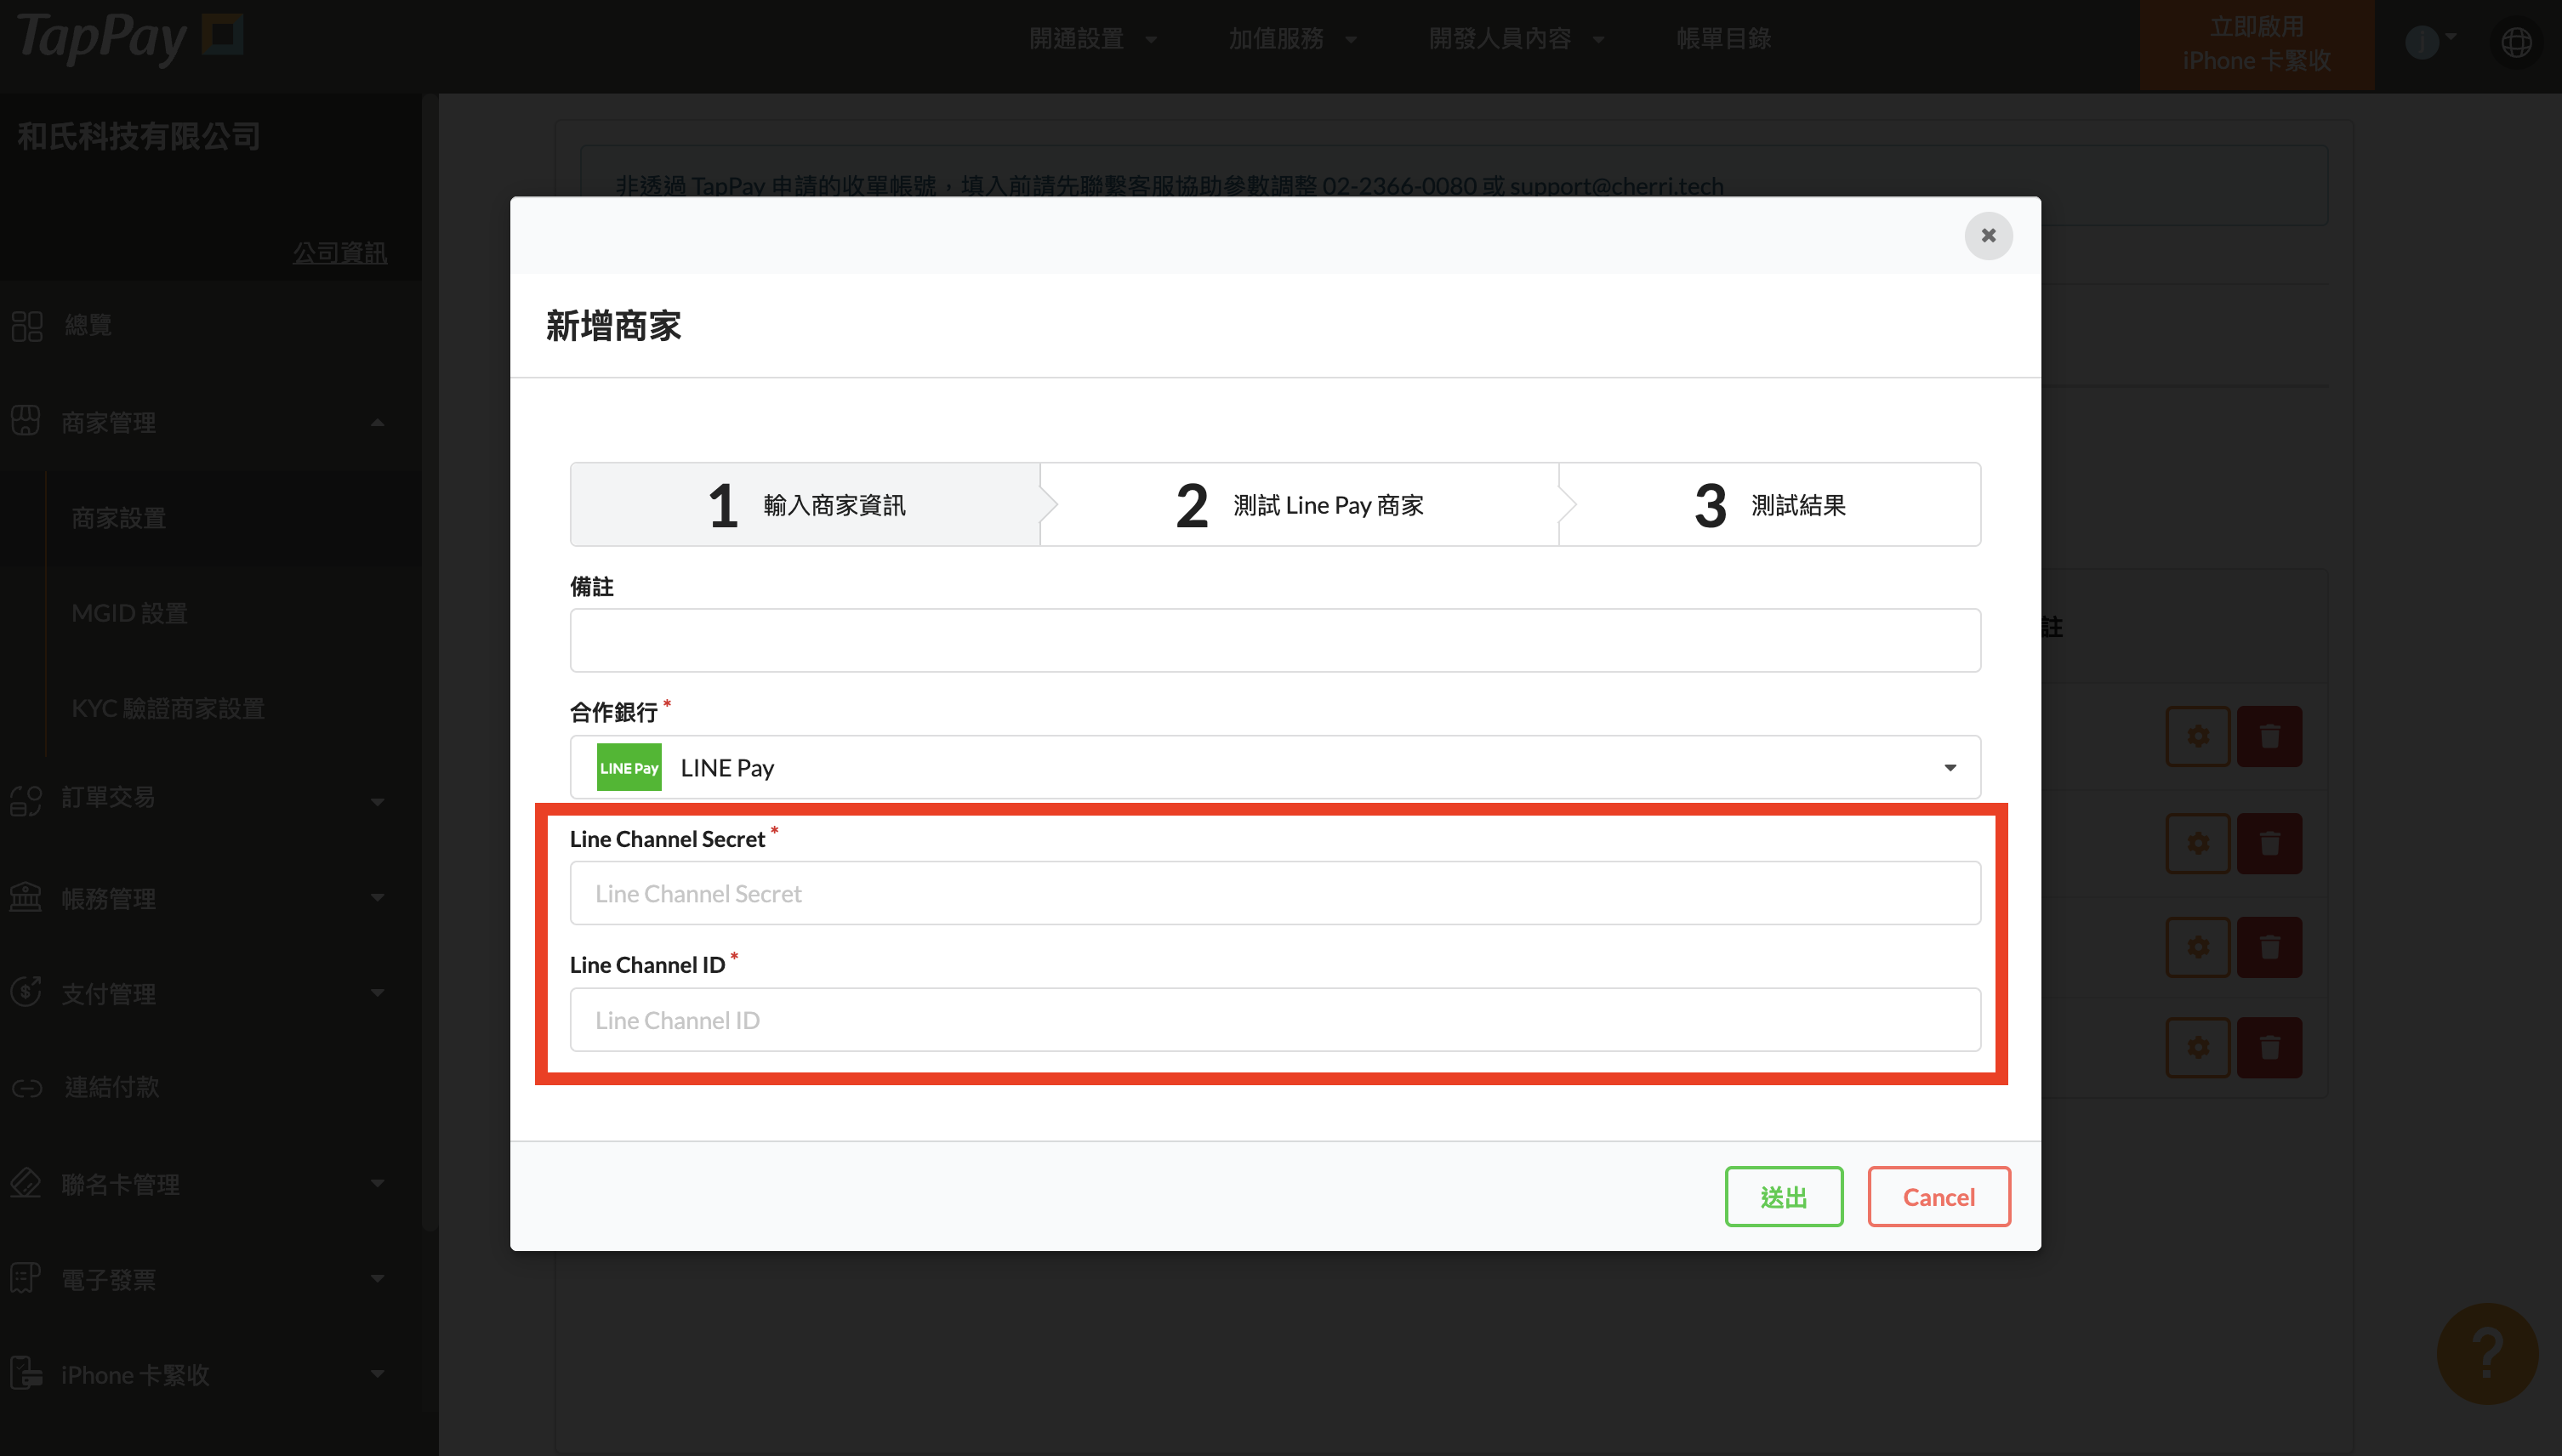Click the green 送出 submit button
The width and height of the screenshot is (2562, 1456).
pyautogui.click(x=1783, y=1197)
